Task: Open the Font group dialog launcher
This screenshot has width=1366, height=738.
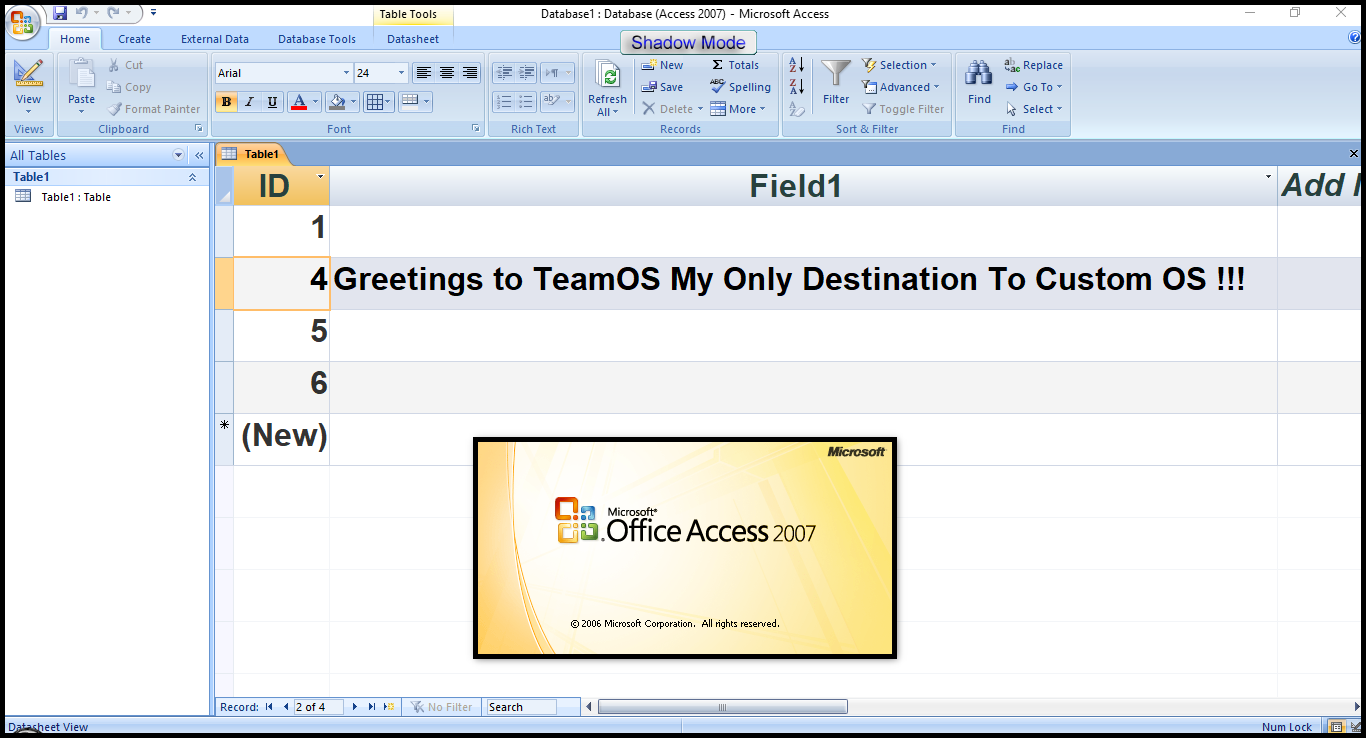Action: tap(474, 129)
